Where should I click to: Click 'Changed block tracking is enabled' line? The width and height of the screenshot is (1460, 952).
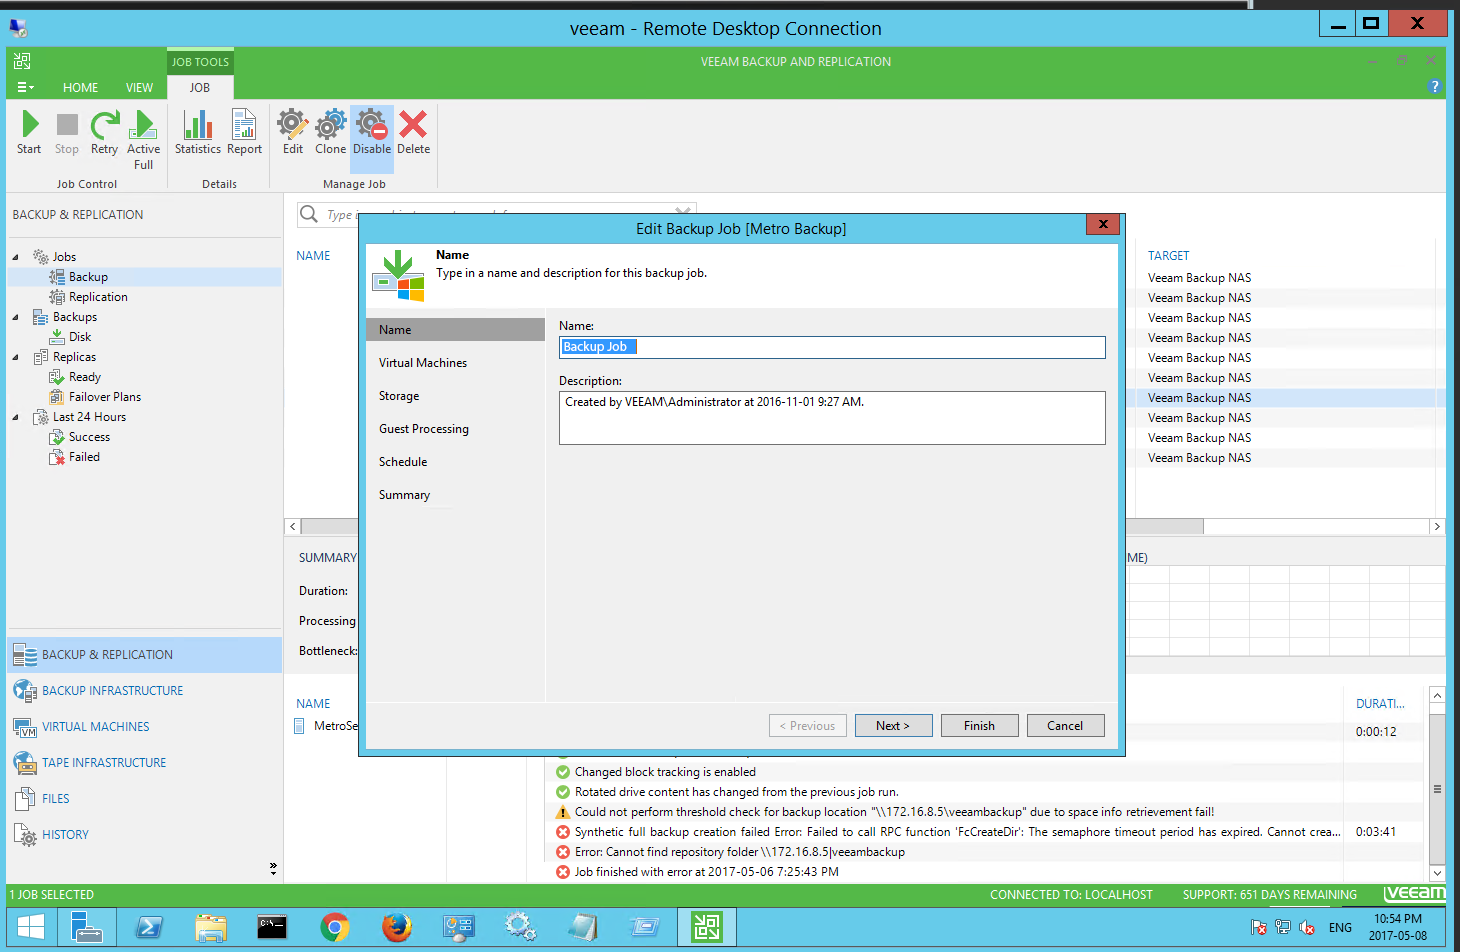pos(665,772)
